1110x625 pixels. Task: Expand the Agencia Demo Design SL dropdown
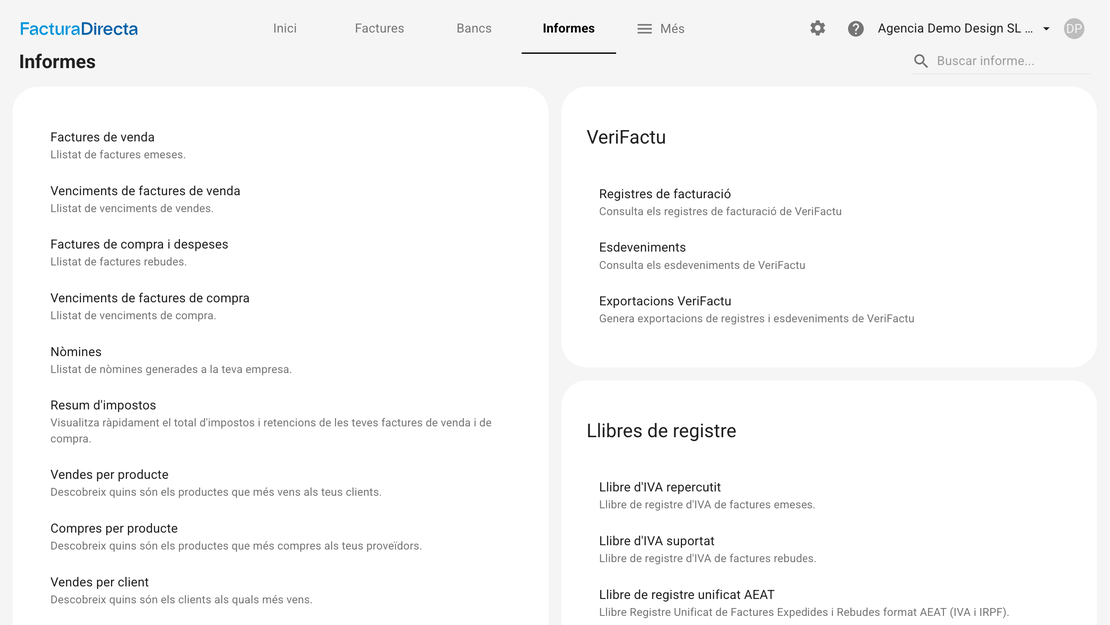click(1046, 29)
